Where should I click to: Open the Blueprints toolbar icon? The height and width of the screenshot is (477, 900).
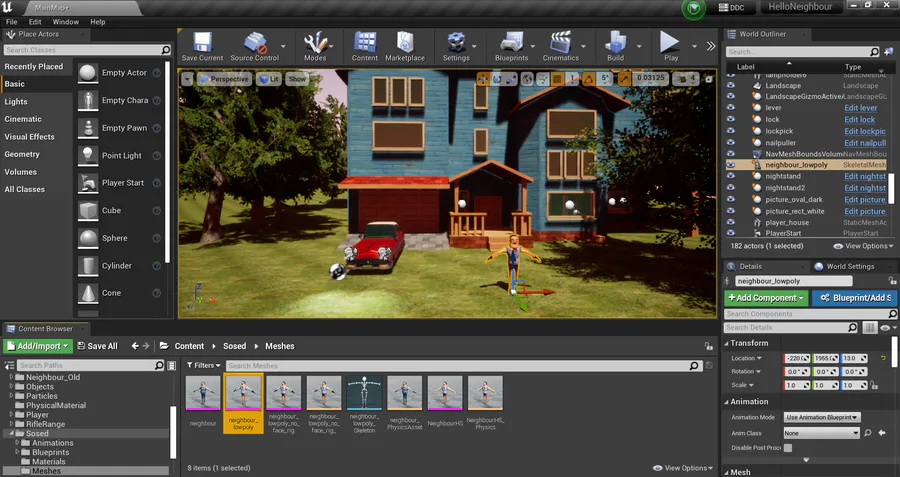point(511,46)
